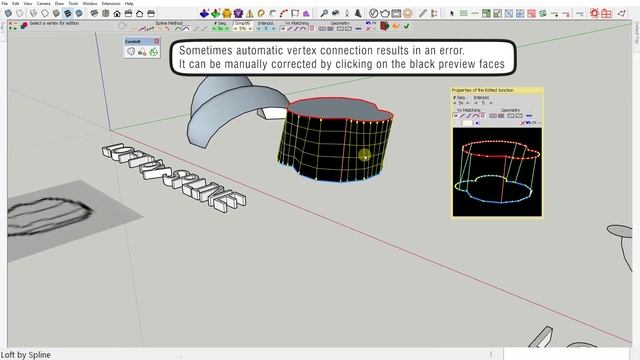The height and width of the screenshot is (360, 640).
Task: Set camera to Left view
Action: (151, 13)
